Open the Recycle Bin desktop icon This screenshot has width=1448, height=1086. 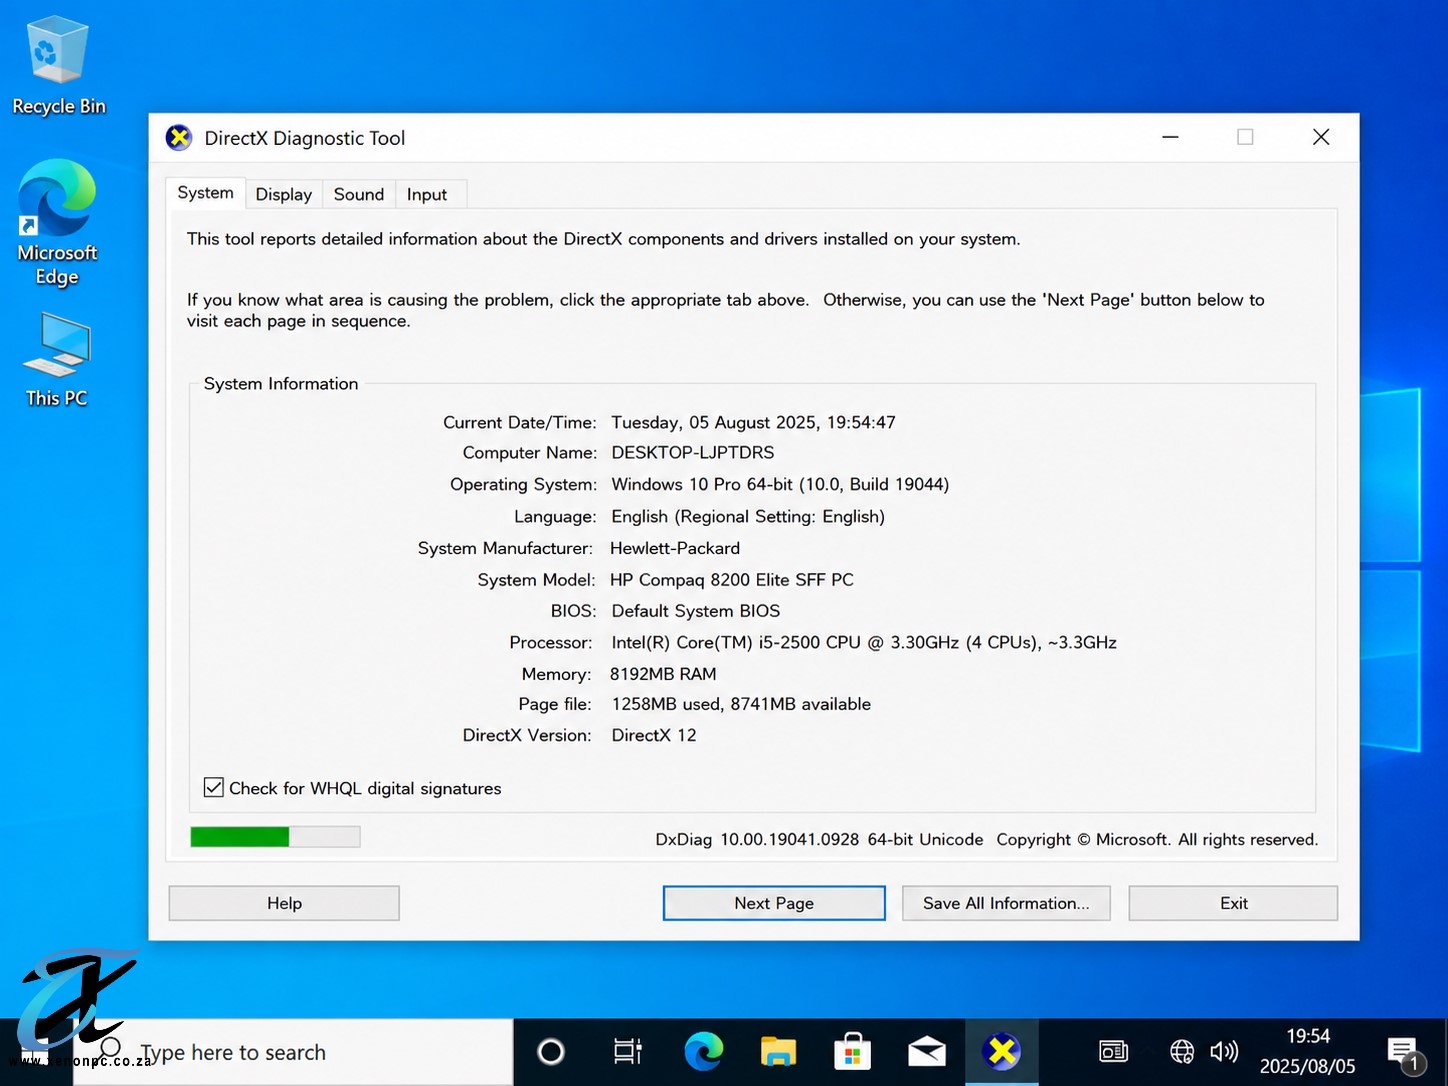[x=58, y=66]
